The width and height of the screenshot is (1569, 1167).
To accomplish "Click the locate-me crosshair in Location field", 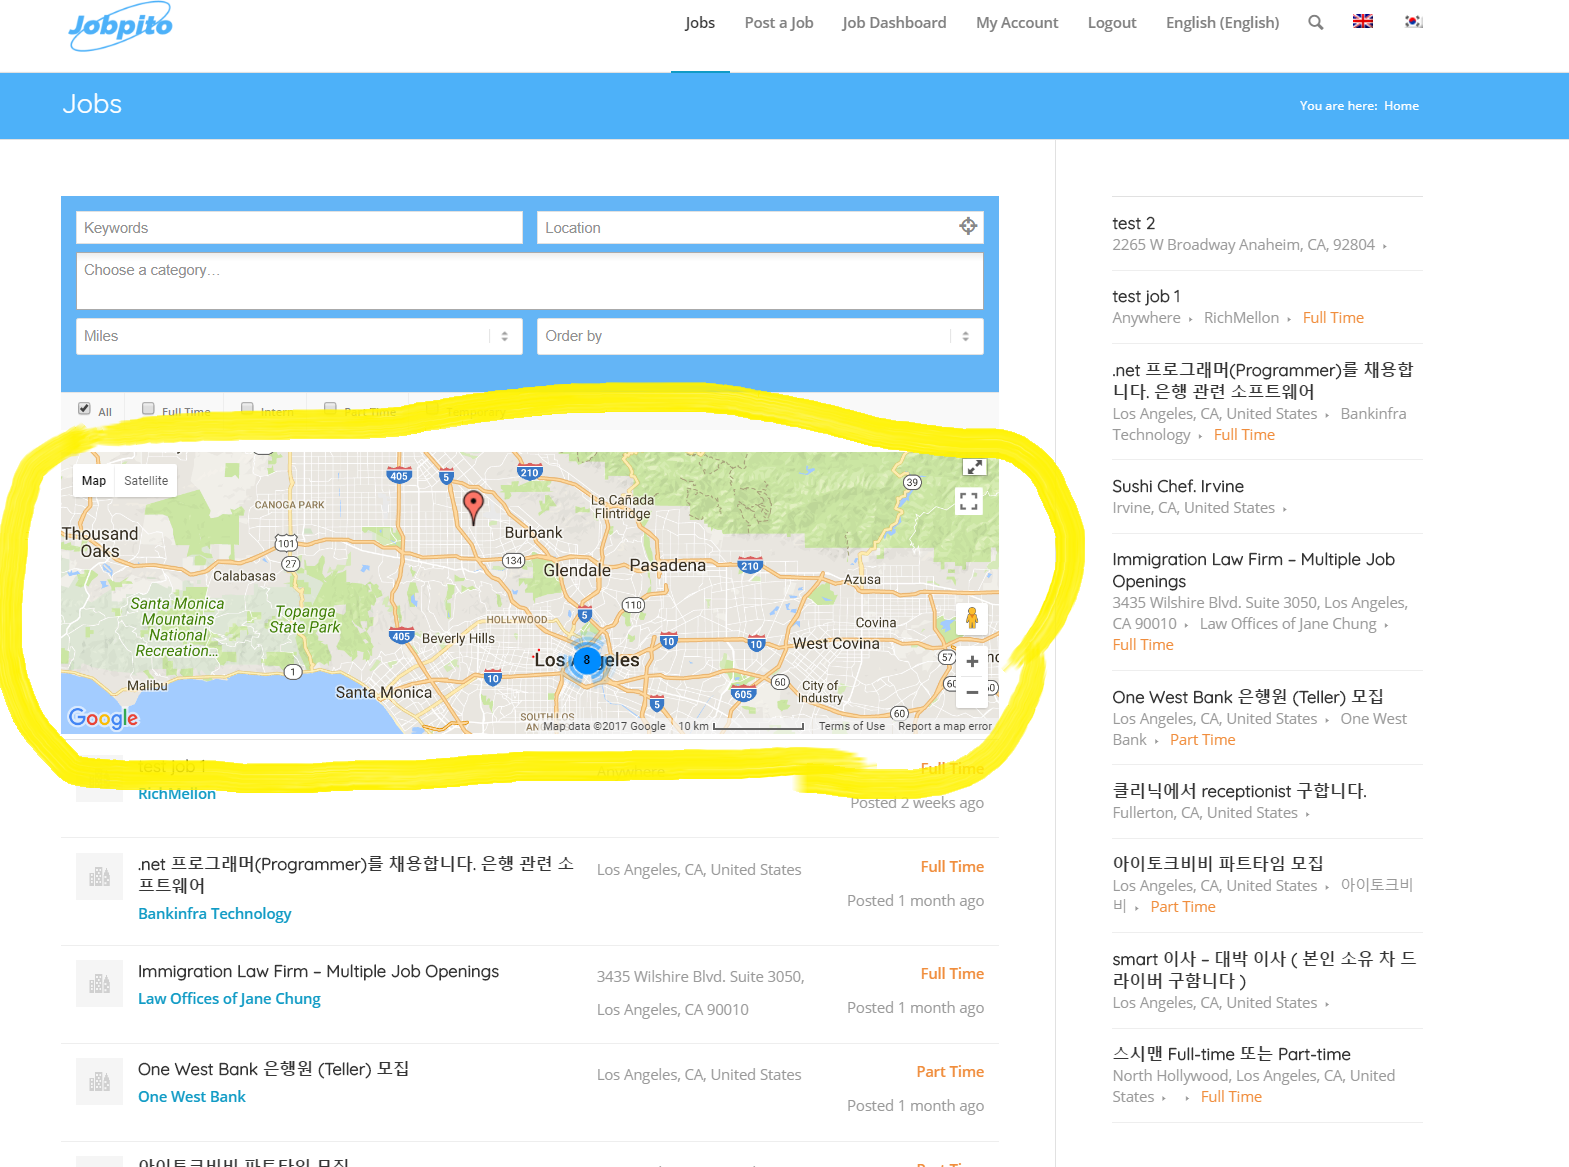I will 968,226.
